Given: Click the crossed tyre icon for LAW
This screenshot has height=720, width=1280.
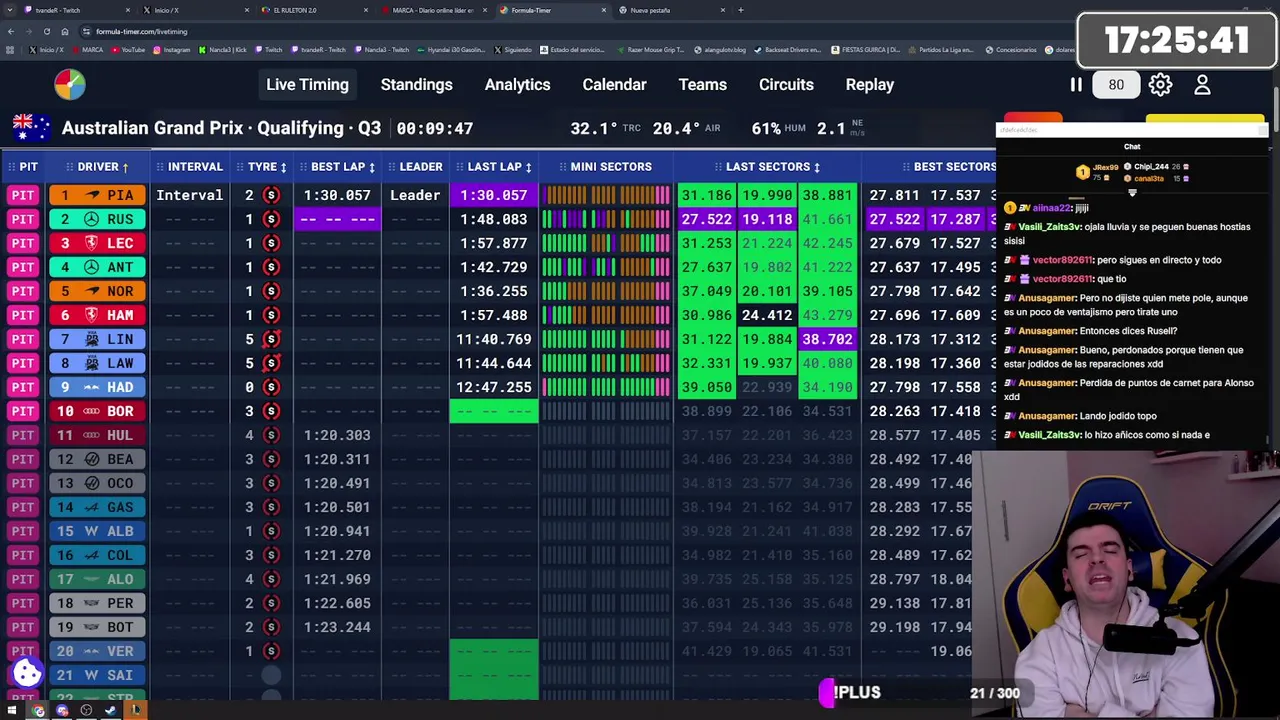Looking at the screenshot, I should (271, 363).
